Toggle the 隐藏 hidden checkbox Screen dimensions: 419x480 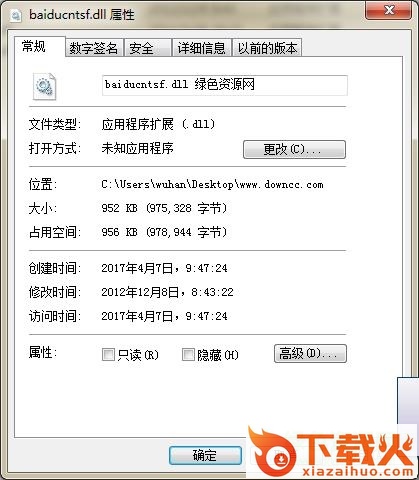pos(188,355)
